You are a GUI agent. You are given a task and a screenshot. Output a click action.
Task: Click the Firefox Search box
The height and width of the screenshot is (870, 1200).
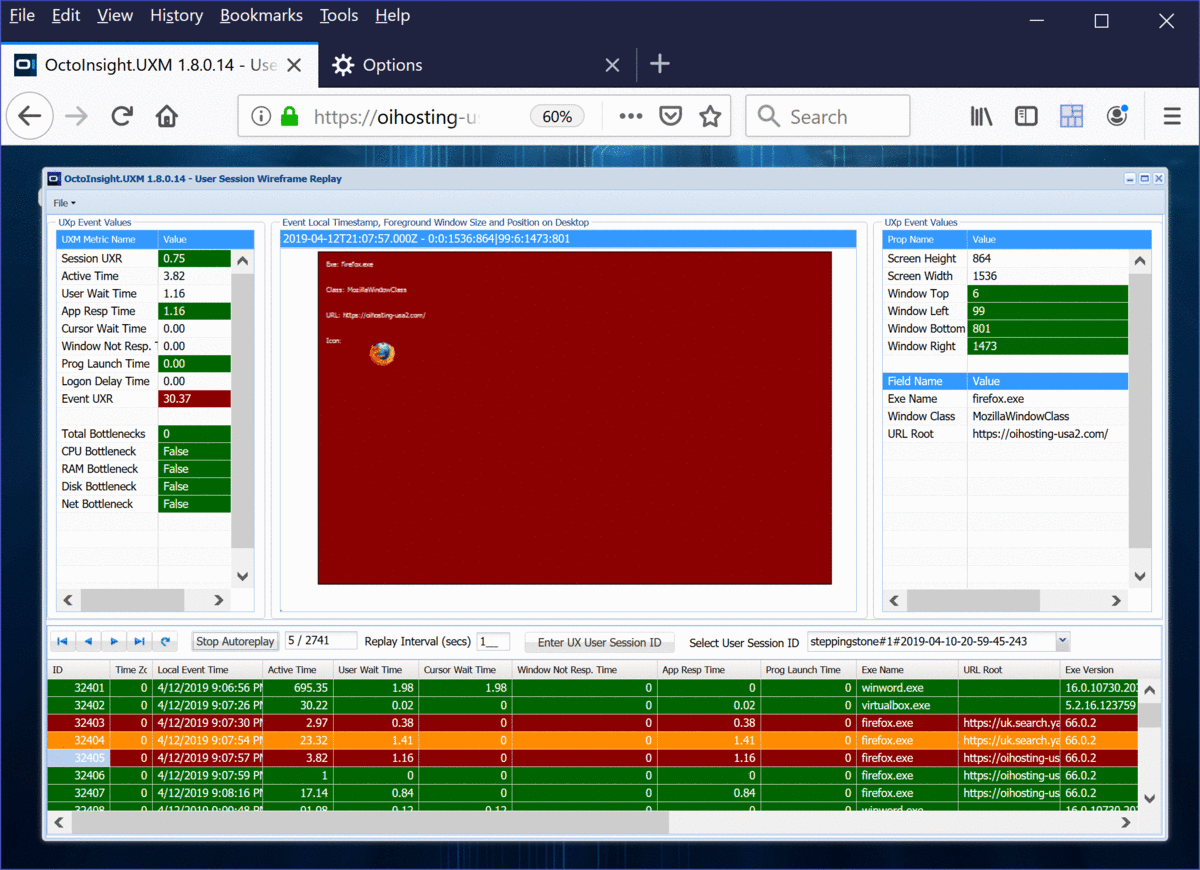828,117
